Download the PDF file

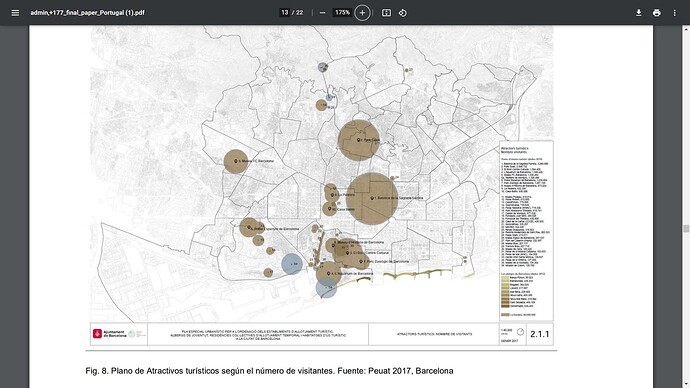pyautogui.click(x=639, y=13)
